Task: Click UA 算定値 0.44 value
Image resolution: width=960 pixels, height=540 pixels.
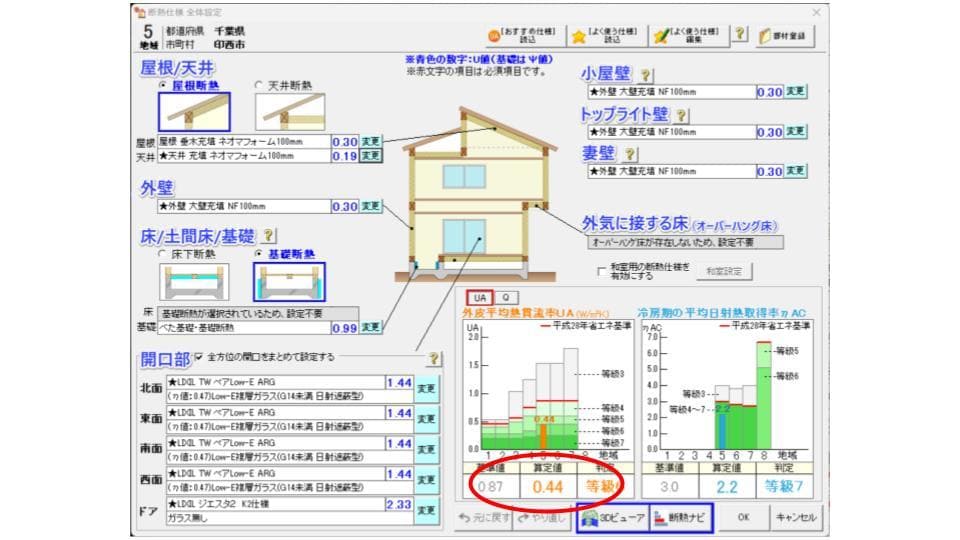Action: pos(547,486)
